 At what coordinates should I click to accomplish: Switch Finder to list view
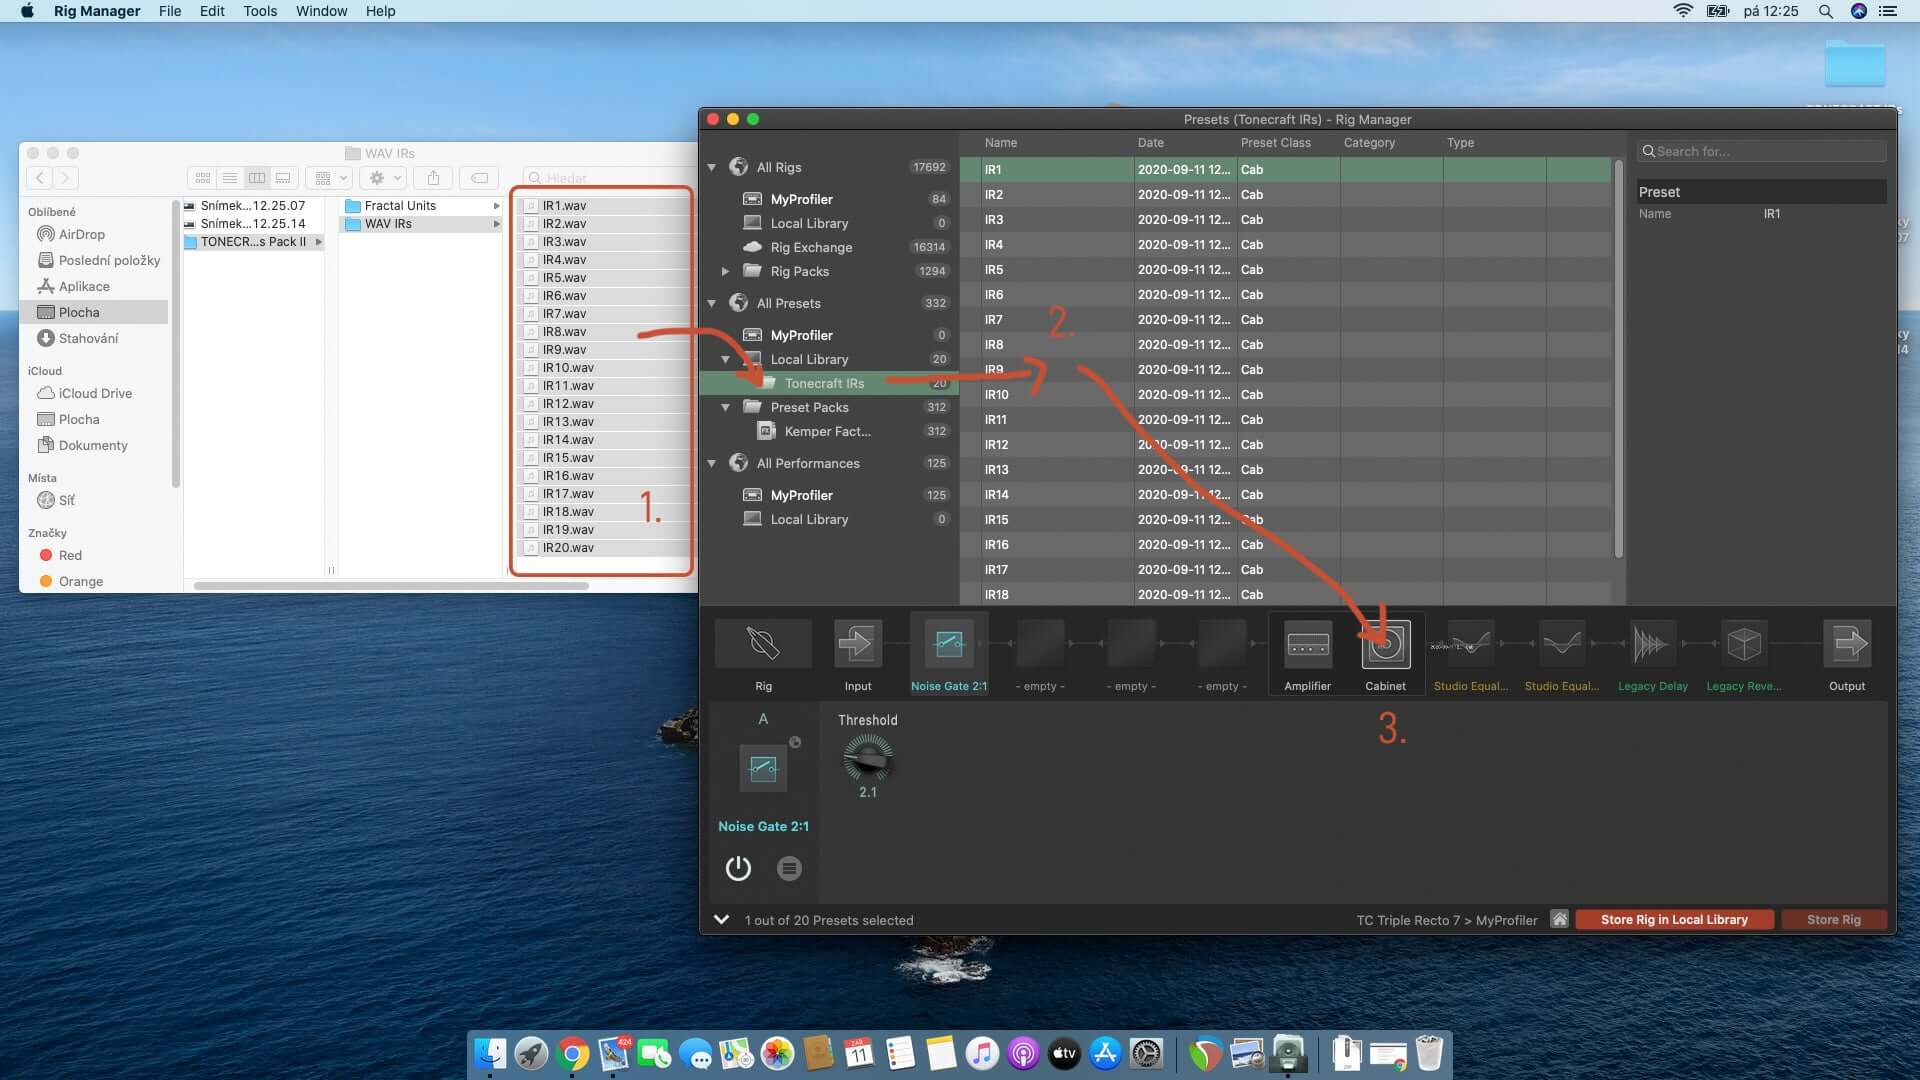(230, 178)
